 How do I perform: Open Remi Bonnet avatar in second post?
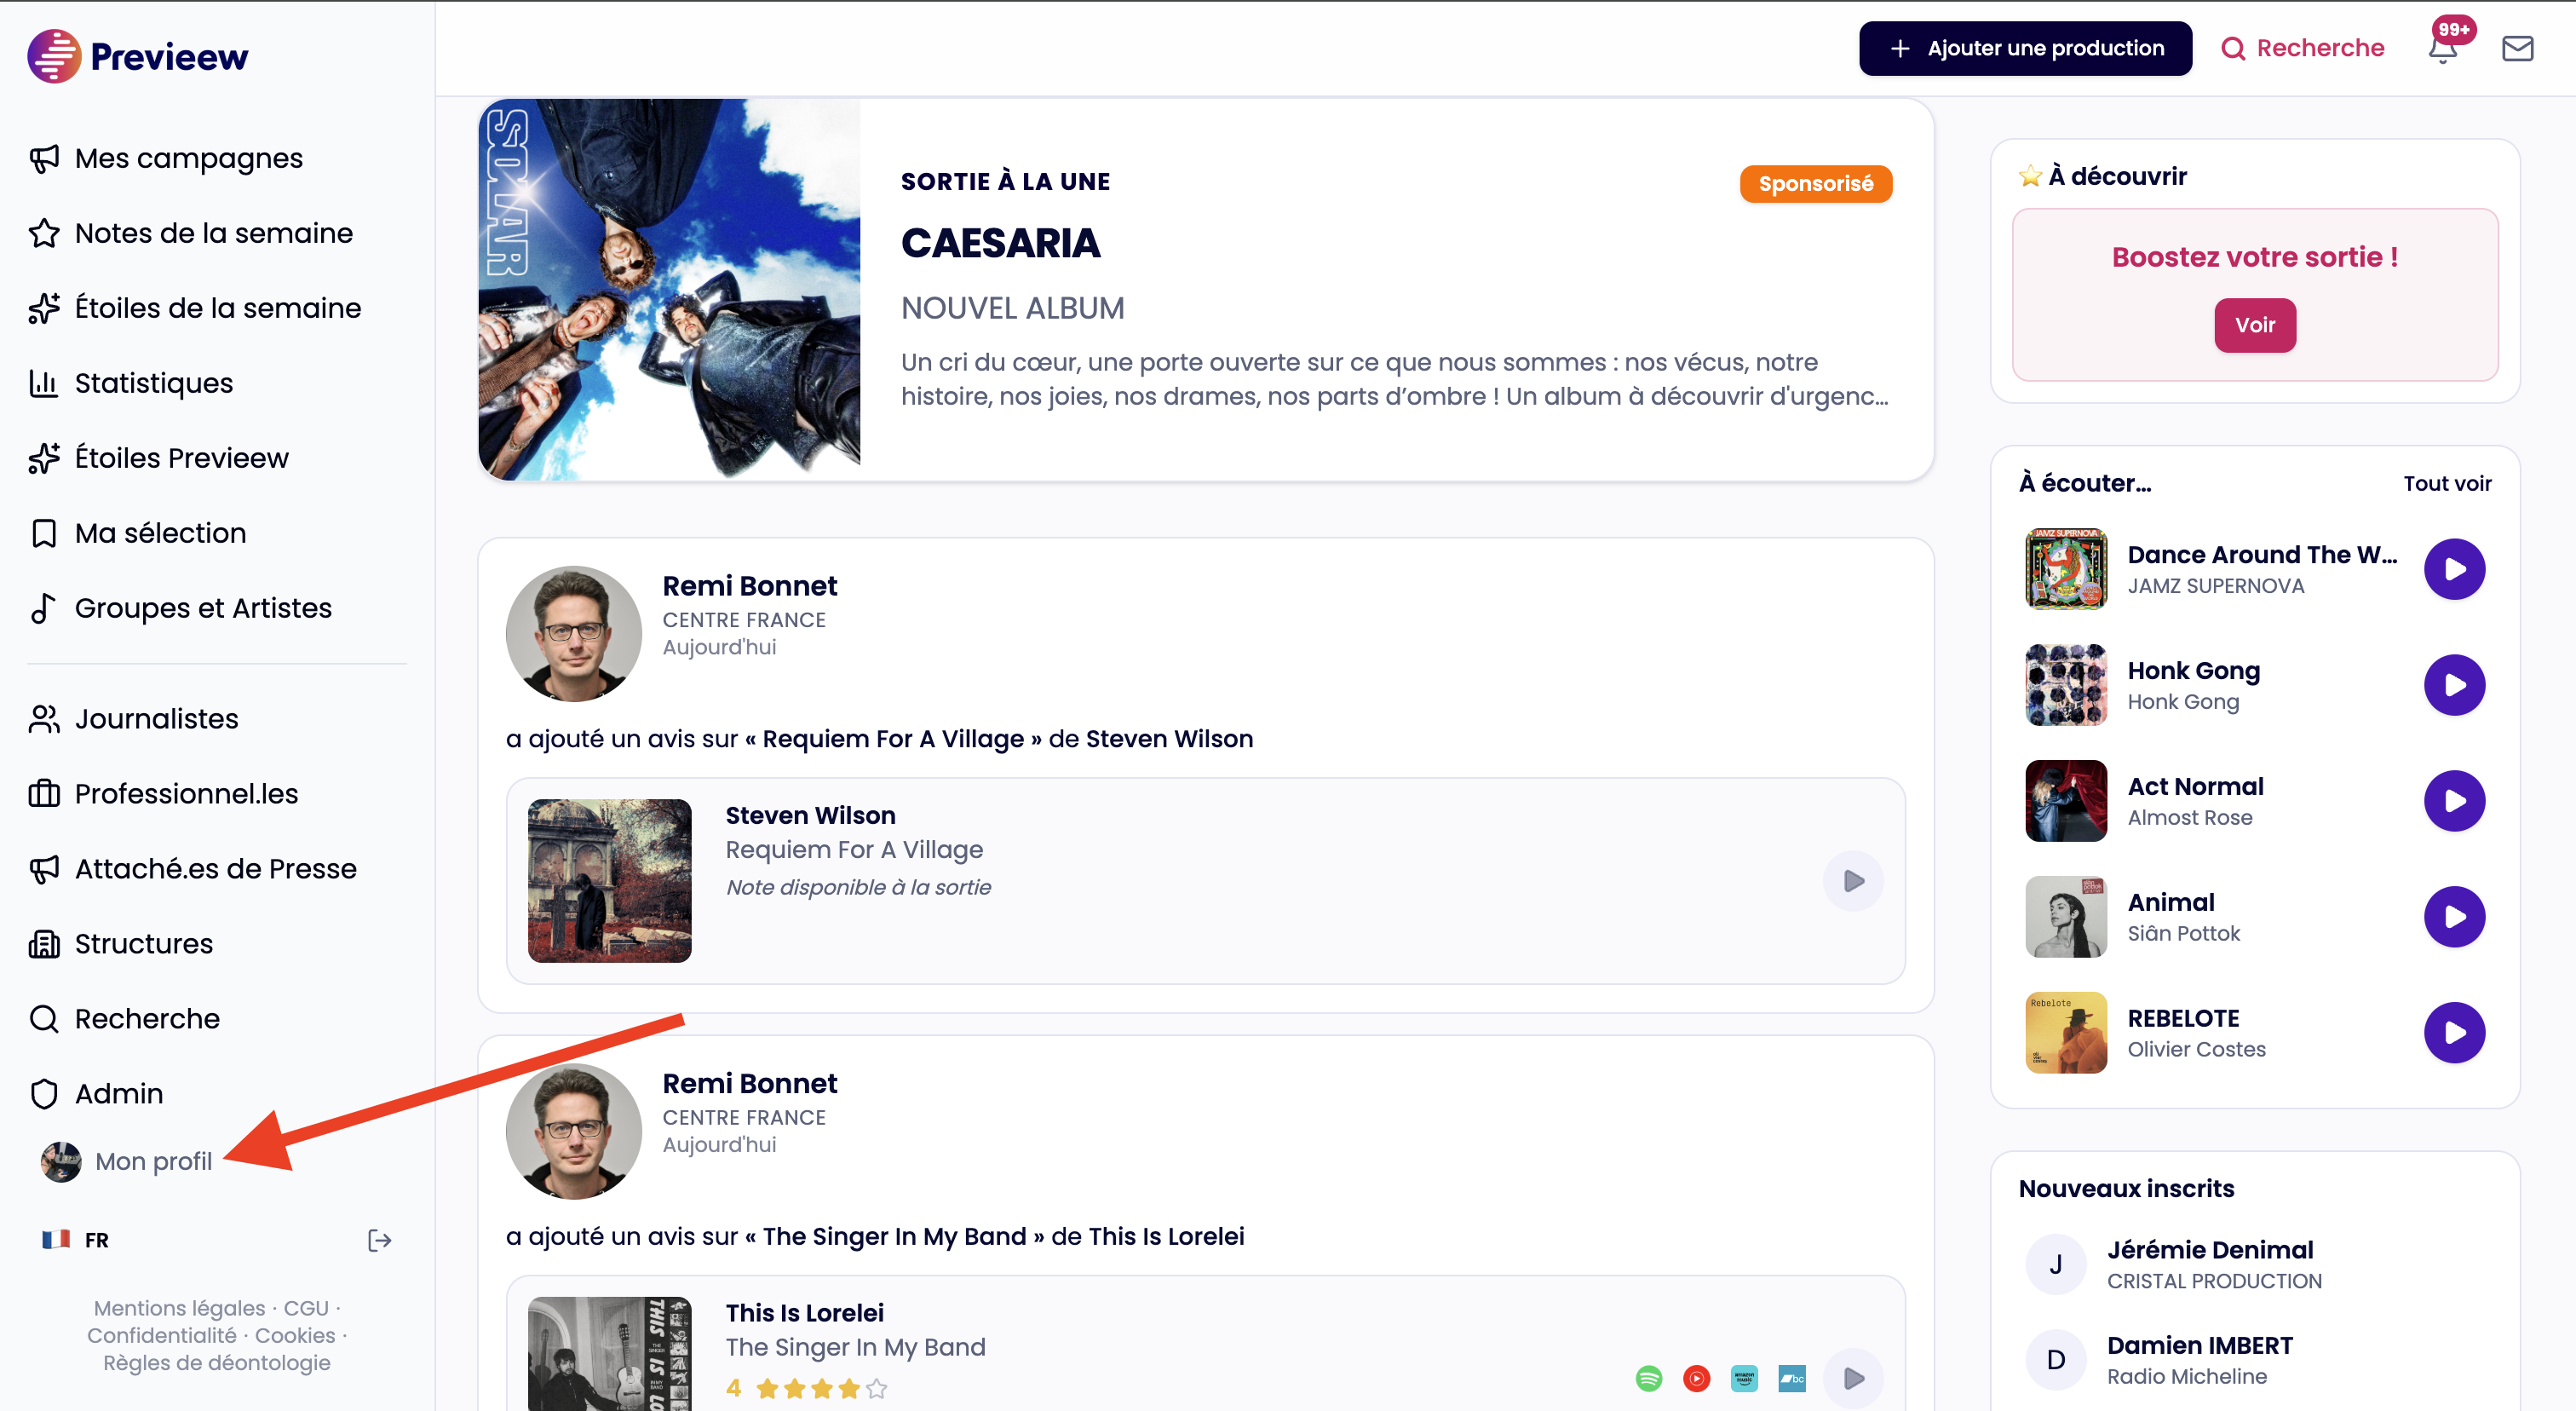(574, 1131)
